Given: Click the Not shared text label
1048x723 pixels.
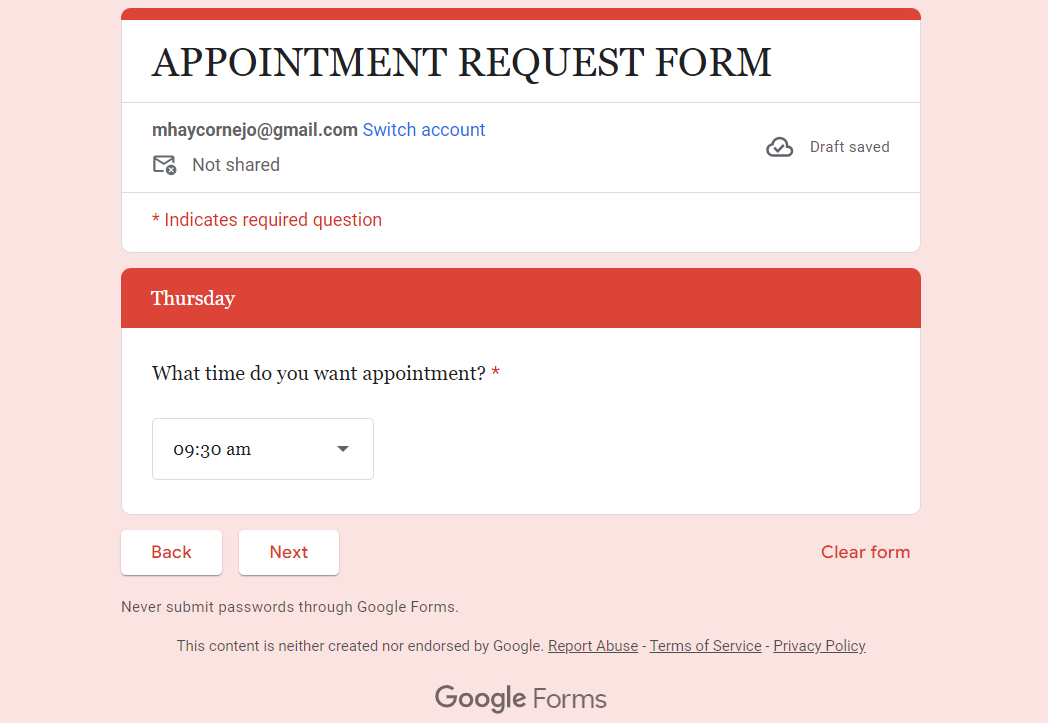Looking at the screenshot, I should click(x=236, y=165).
